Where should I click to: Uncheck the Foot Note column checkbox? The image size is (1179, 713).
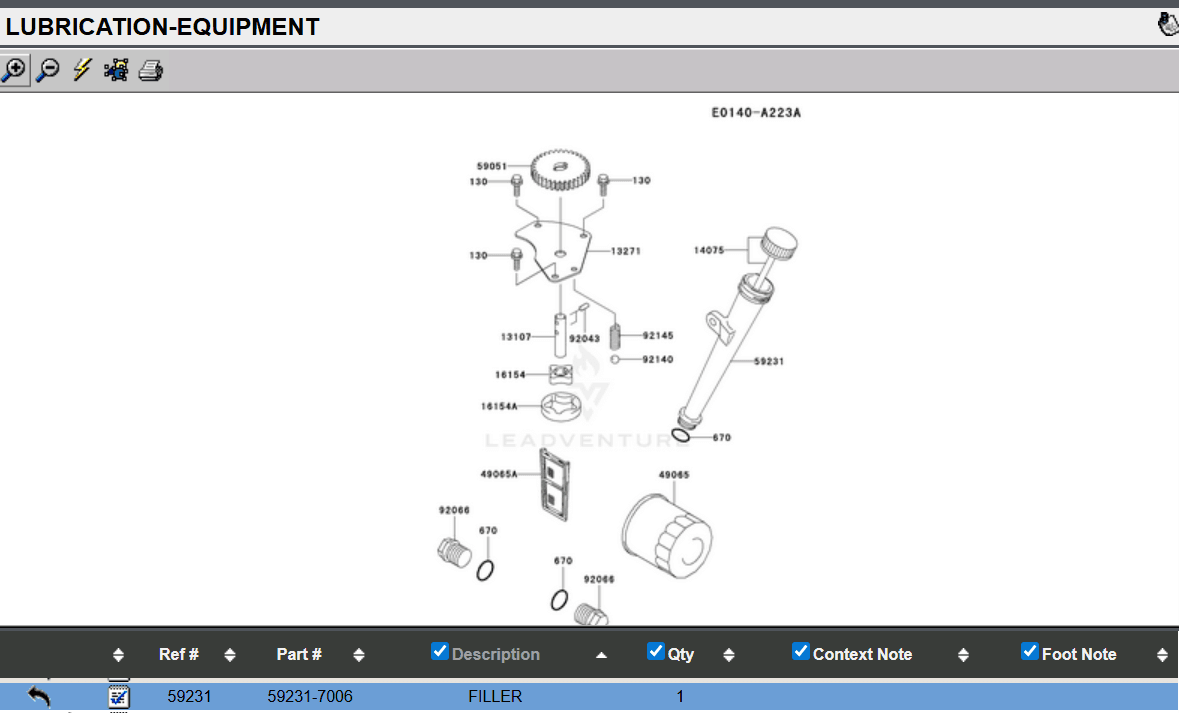1030,652
